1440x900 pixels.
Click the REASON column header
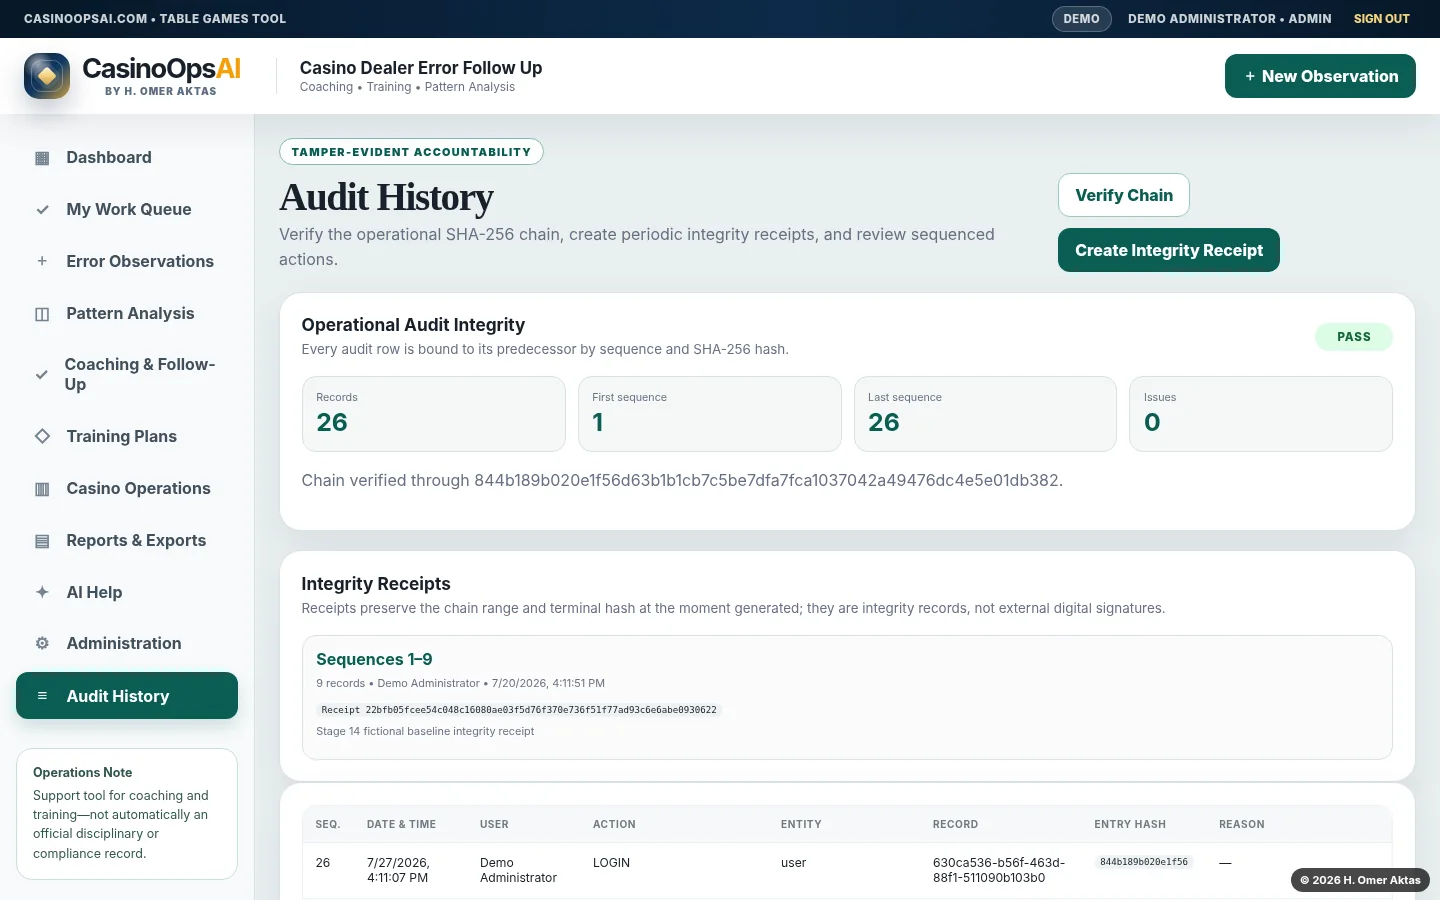click(1241, 825)
